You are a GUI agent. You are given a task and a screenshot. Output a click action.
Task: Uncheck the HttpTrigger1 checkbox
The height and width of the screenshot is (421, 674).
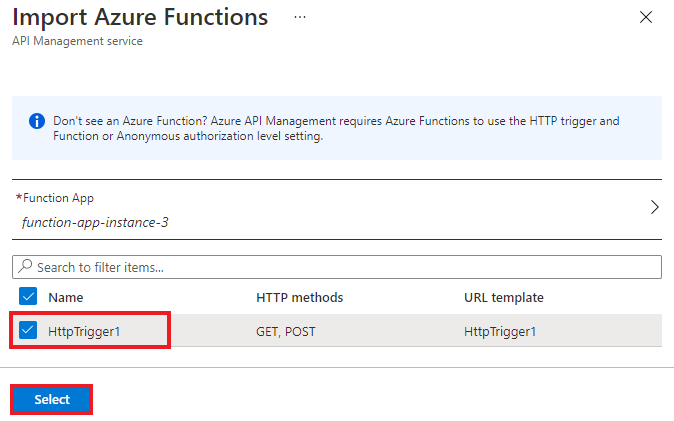pos(28,330)
